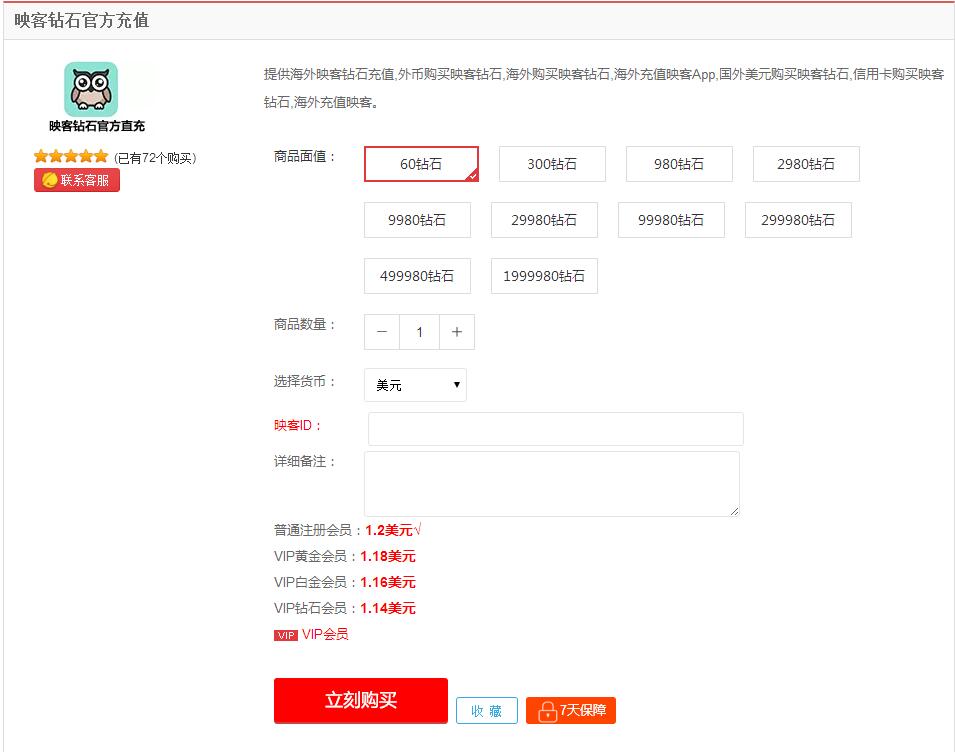Viewport: 955px width, 752px height.
Task: Click the 7天保障 guarantee button
Action: [x=571, y=711]
